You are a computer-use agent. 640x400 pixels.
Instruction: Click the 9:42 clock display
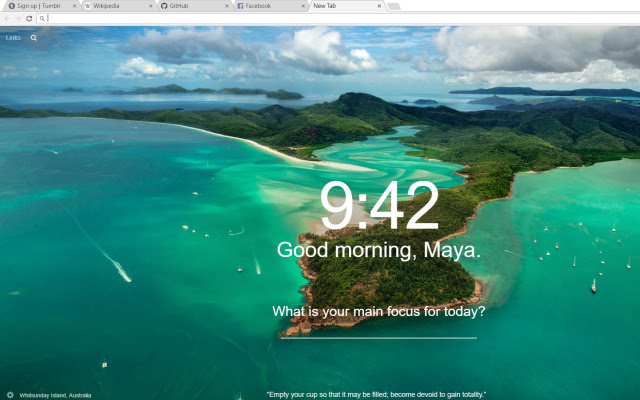pyautogui.click(x=379, y=206)
